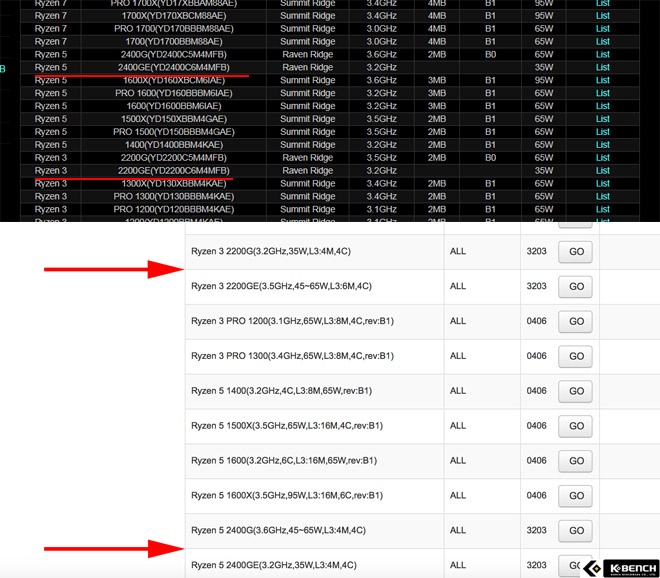The width and height of the screenshot is (660, 578).
Task: Select text 2200GE(YD2200C6M4MFB)
Action: click(x=173, y=170)
